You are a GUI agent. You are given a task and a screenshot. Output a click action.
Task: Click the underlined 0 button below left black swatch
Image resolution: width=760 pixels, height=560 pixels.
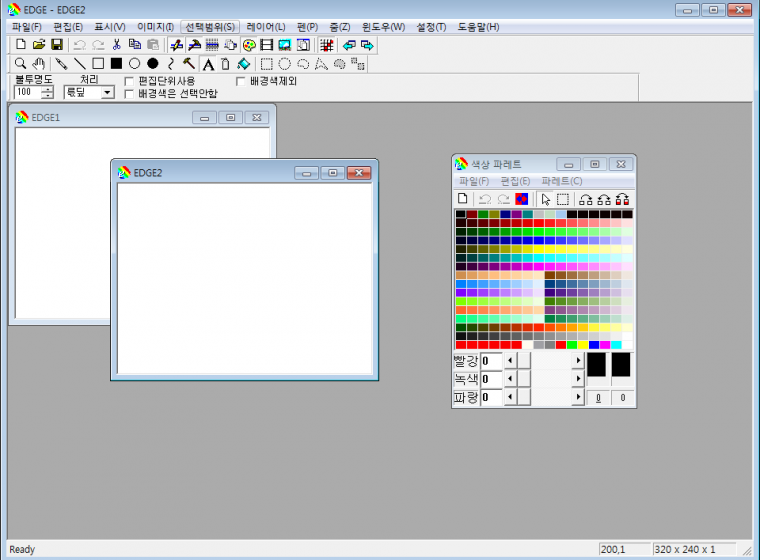coord(598,398)
